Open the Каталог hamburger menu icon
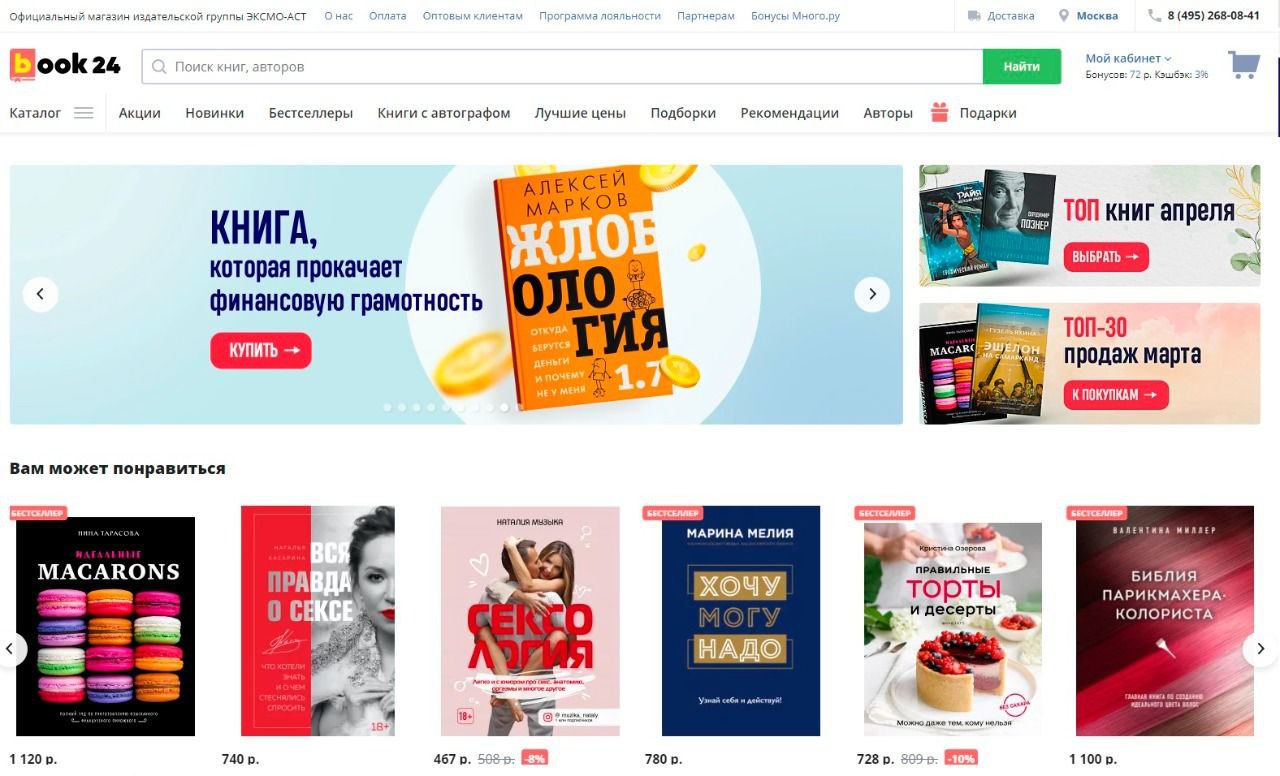 [x=83, y=113]
